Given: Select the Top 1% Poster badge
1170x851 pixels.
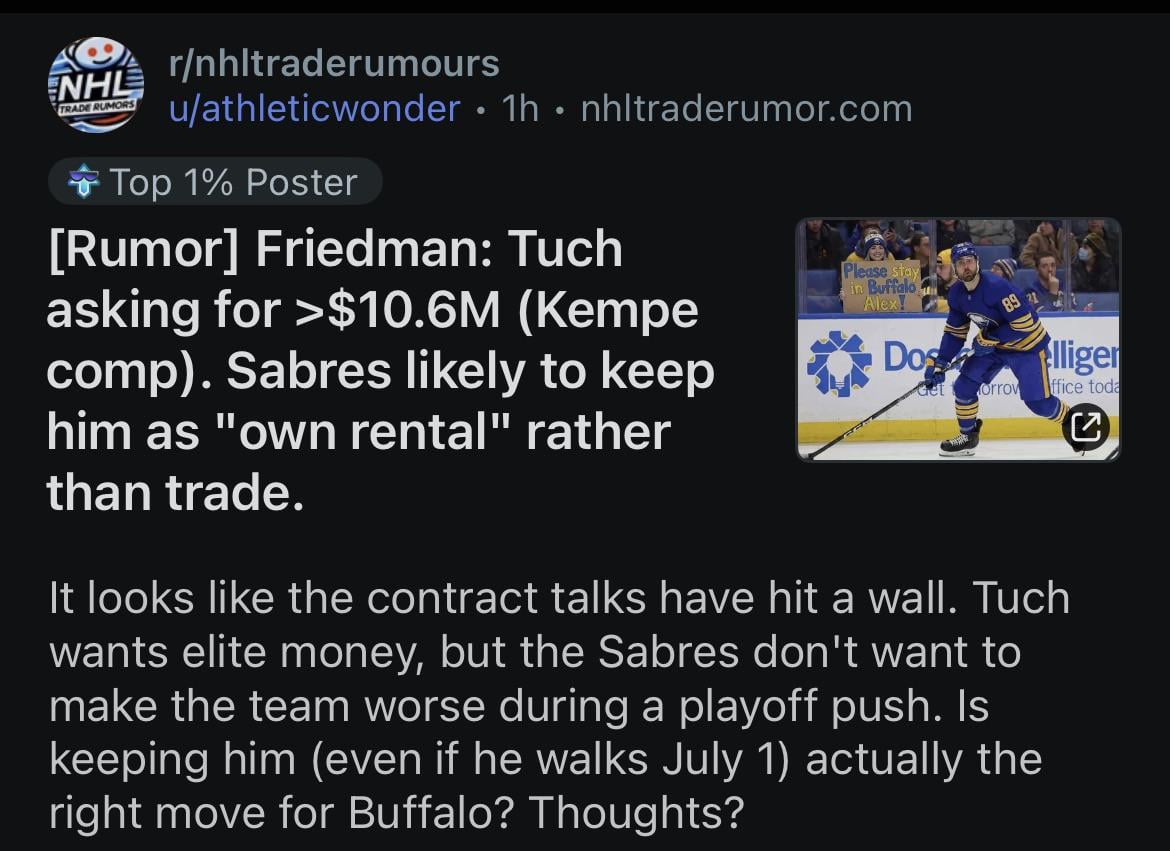Looking at the screenshot, I should 215,182.
